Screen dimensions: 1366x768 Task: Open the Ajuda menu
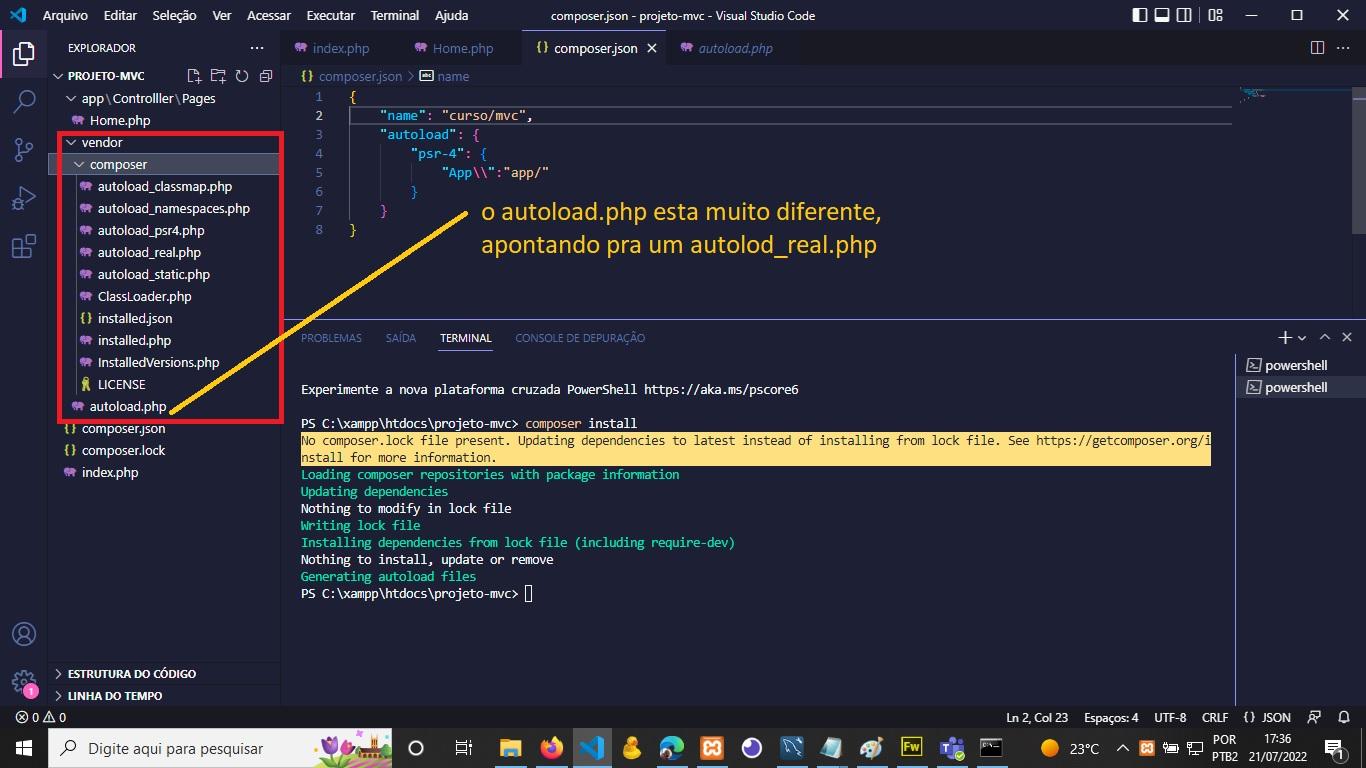click(451, 15)
